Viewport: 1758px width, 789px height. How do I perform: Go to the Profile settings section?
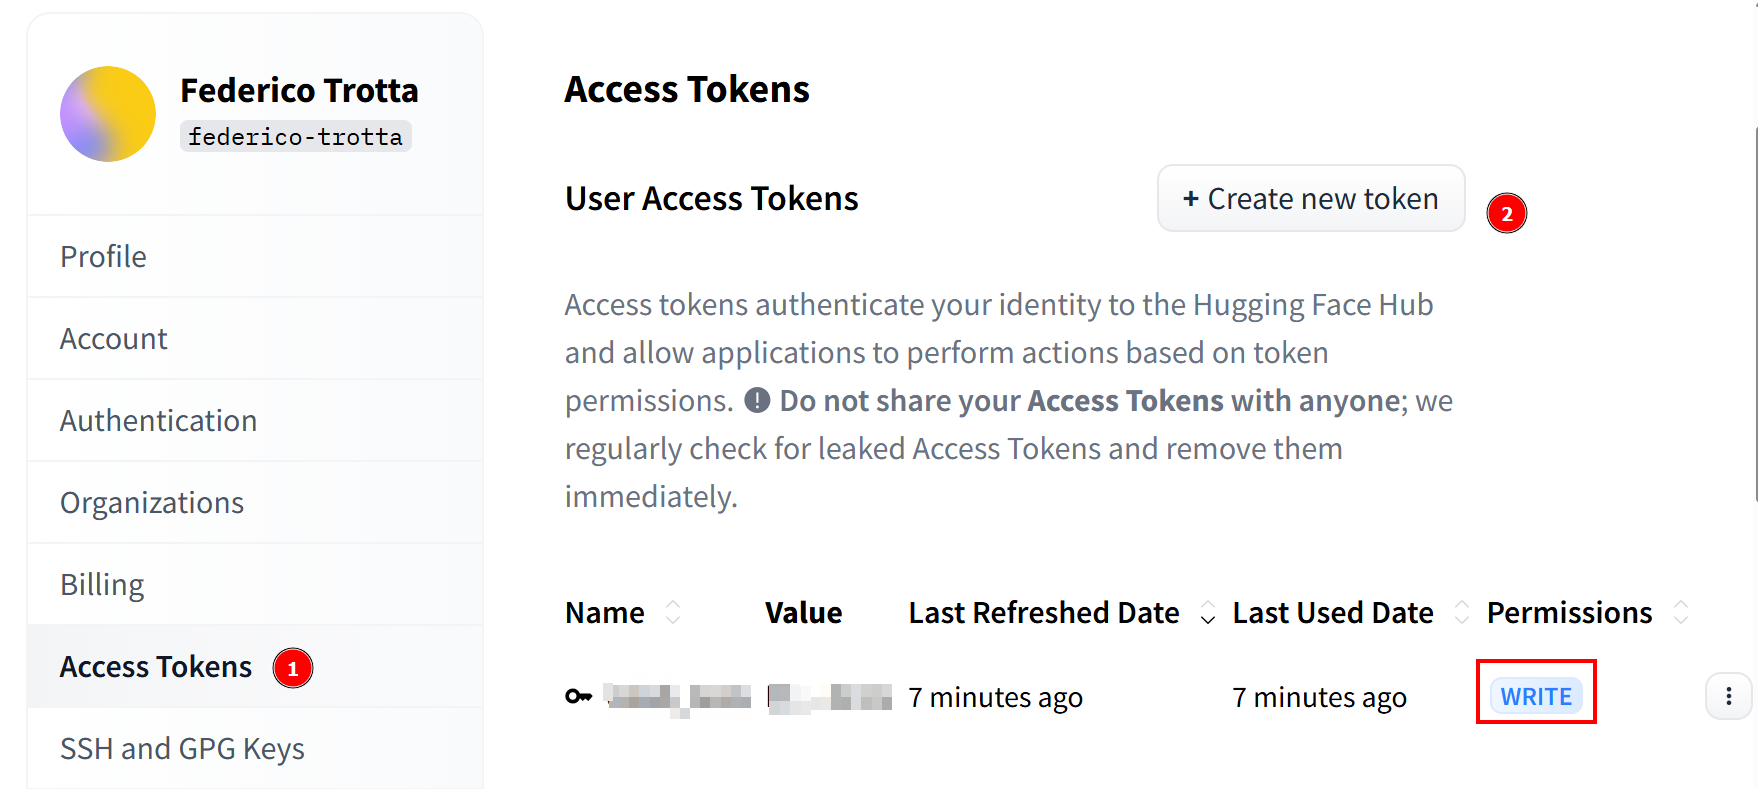tap(103, 256)
